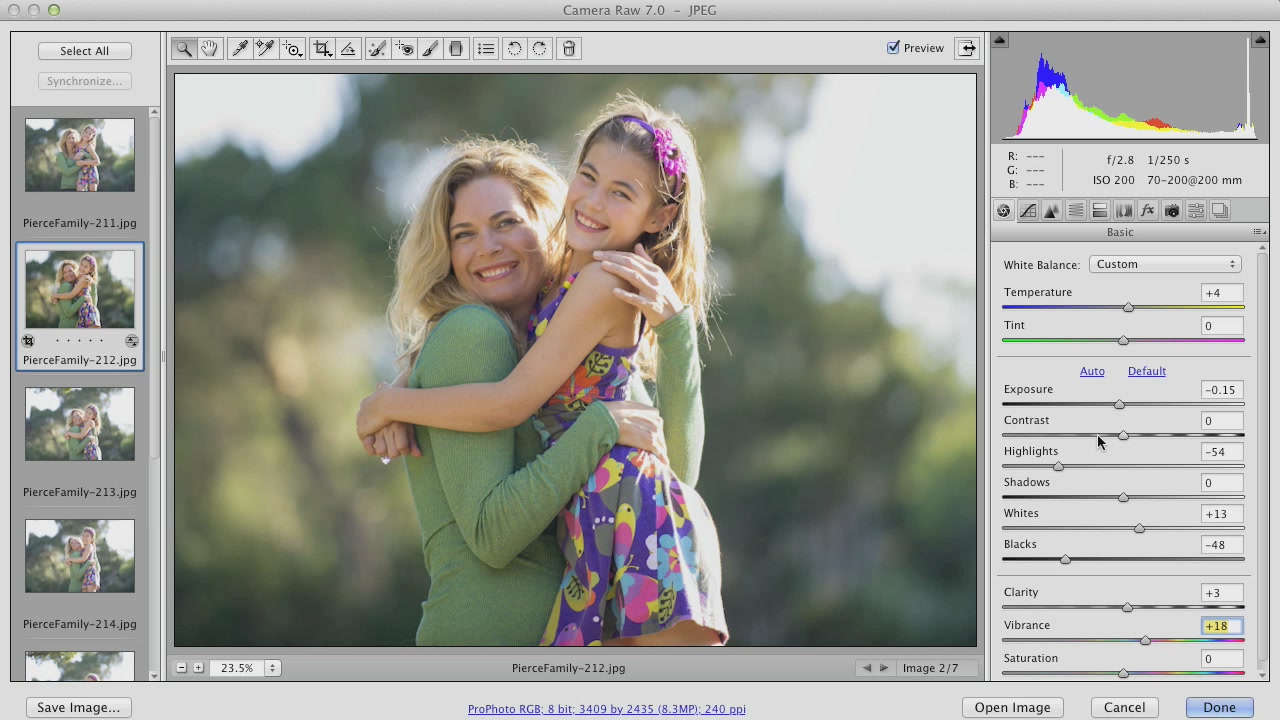Image resolution: width=1280 pixels, height=720 pixels.
Task: Zoom in with the plus button
Action: [198, 668]
